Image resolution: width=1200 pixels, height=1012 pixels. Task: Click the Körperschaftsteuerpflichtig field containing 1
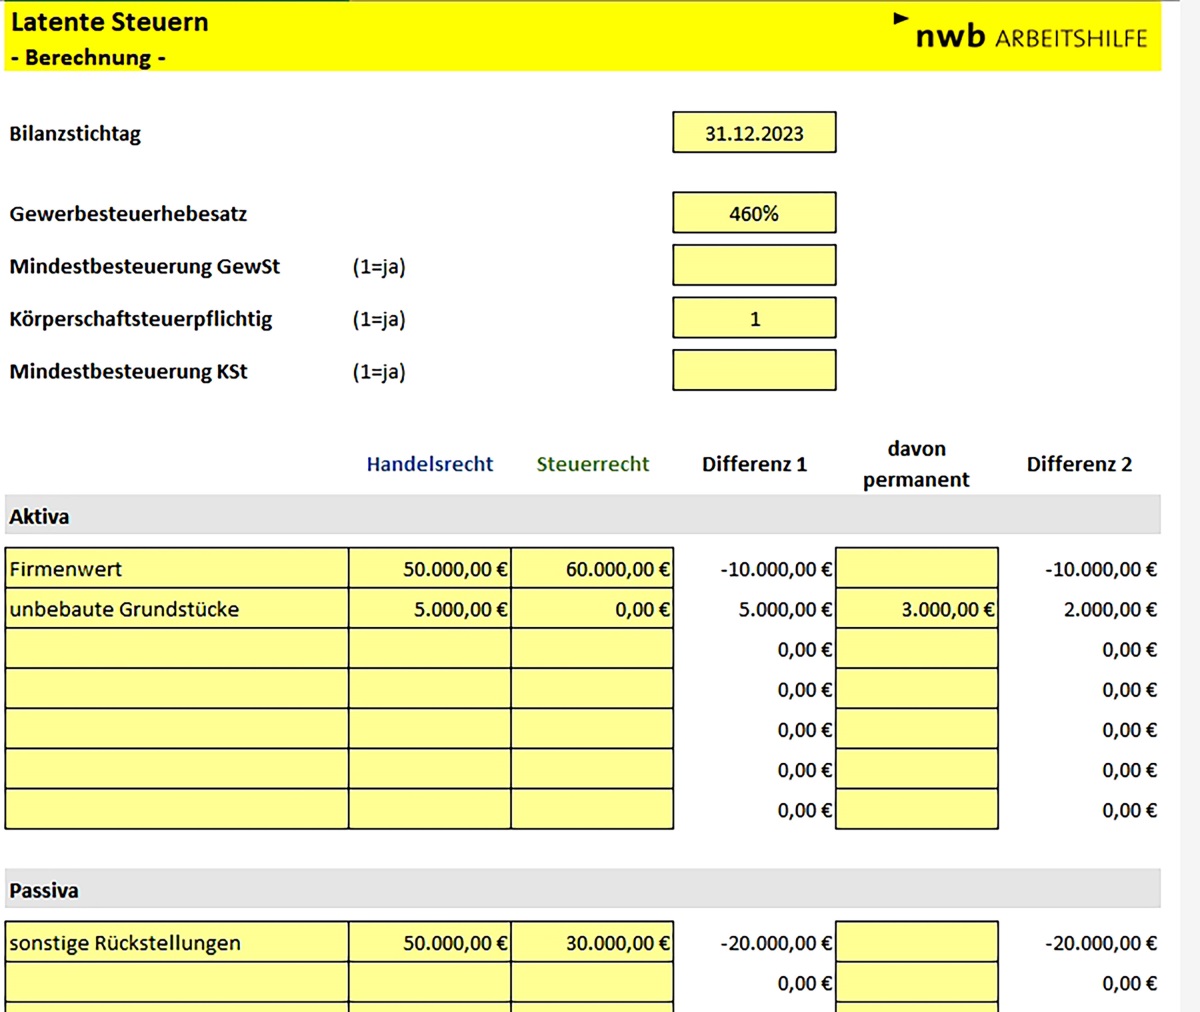[x=754, y=319]
